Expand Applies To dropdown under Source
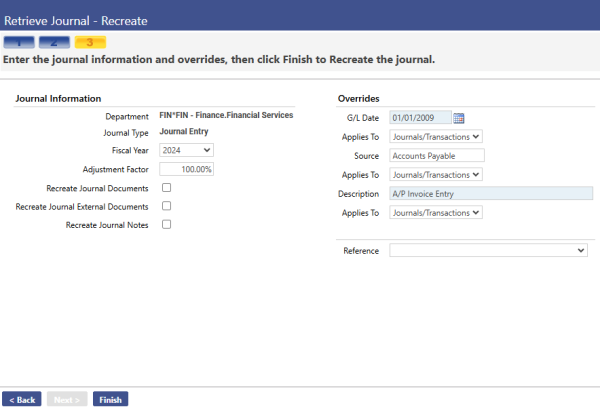600x411 pixels. tap(436, 175)
